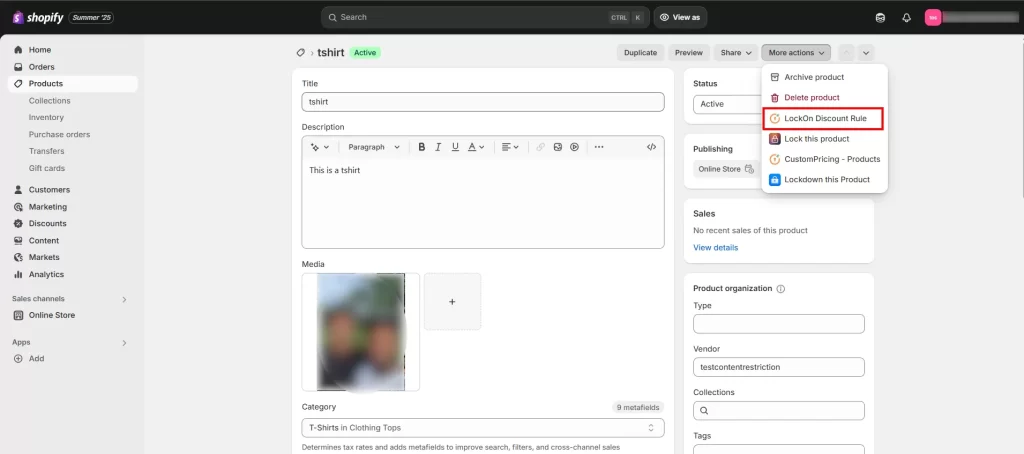Switch description editor to HTML view
Screen dimensions: 1024x454
[x=651, y=147]
